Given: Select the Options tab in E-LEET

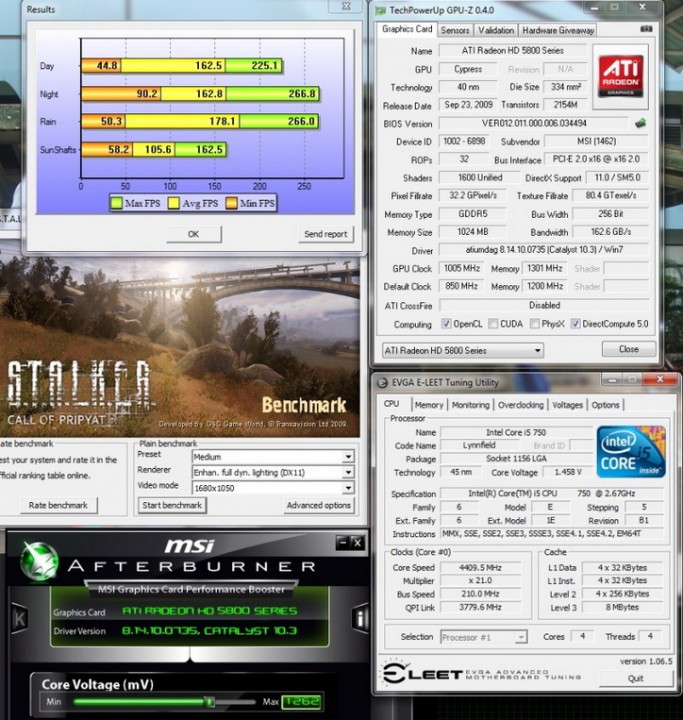Looking at the screenshot, I should tap(605, 405).
